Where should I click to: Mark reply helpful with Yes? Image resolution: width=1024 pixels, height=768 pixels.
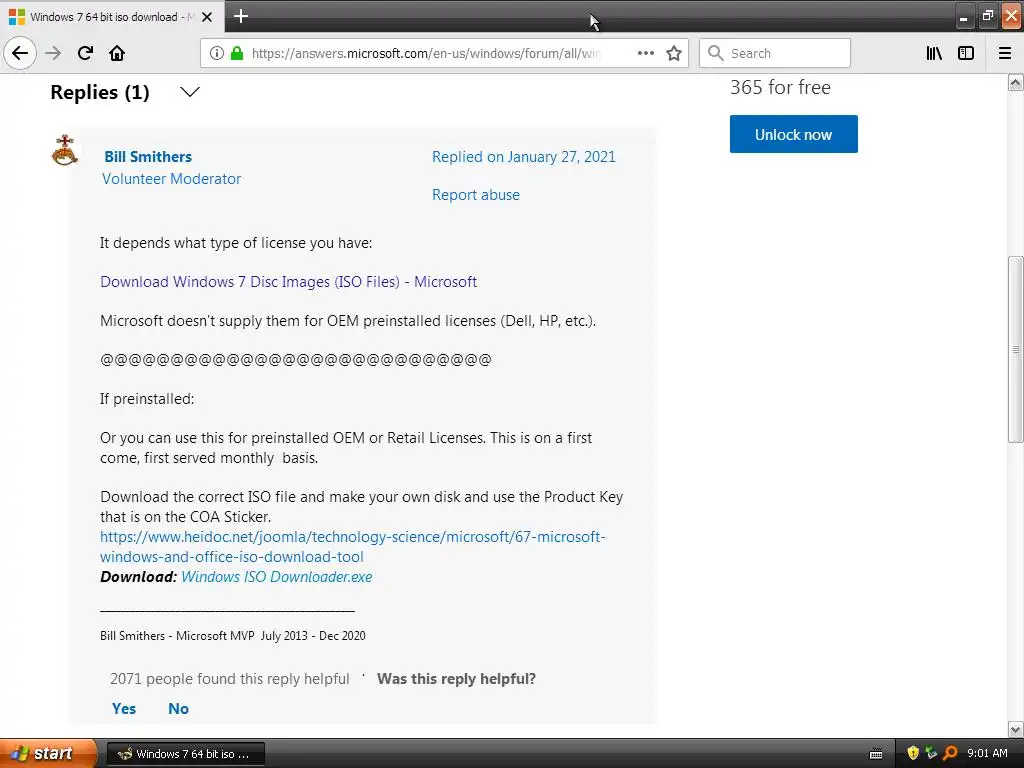pos(124,709)
